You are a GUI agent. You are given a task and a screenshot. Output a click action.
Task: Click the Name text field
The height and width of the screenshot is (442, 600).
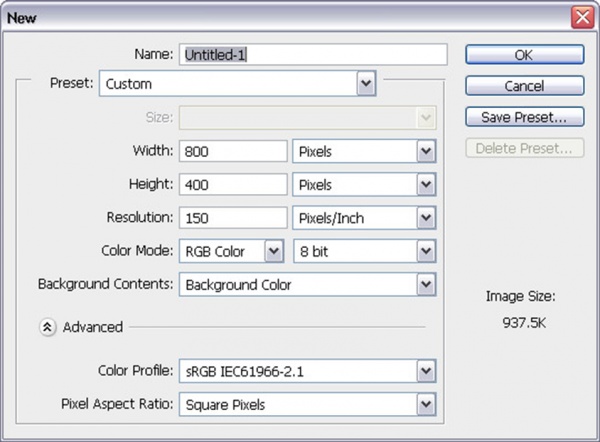tap(312, 55)
